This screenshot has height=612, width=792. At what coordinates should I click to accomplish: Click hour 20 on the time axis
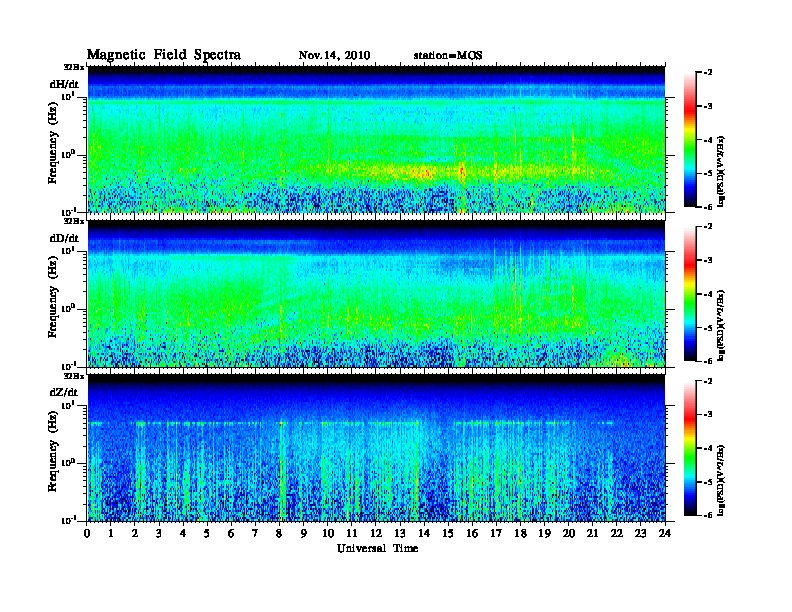[x=569, y=534]
